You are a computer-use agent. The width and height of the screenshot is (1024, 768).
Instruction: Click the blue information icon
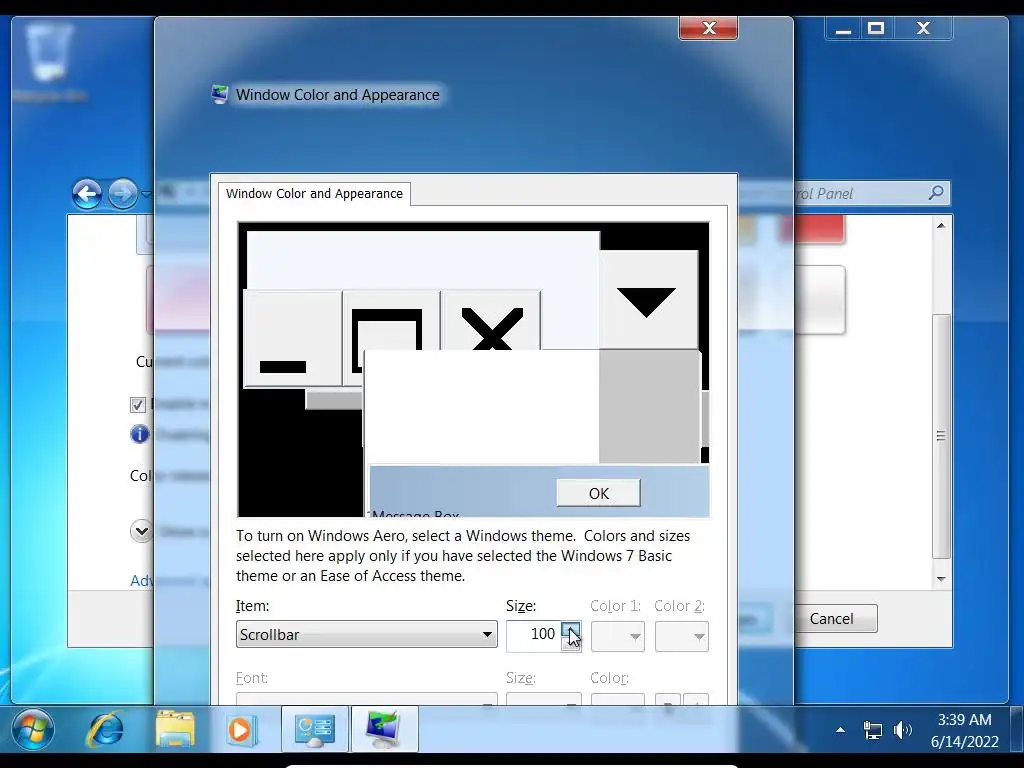139,434
